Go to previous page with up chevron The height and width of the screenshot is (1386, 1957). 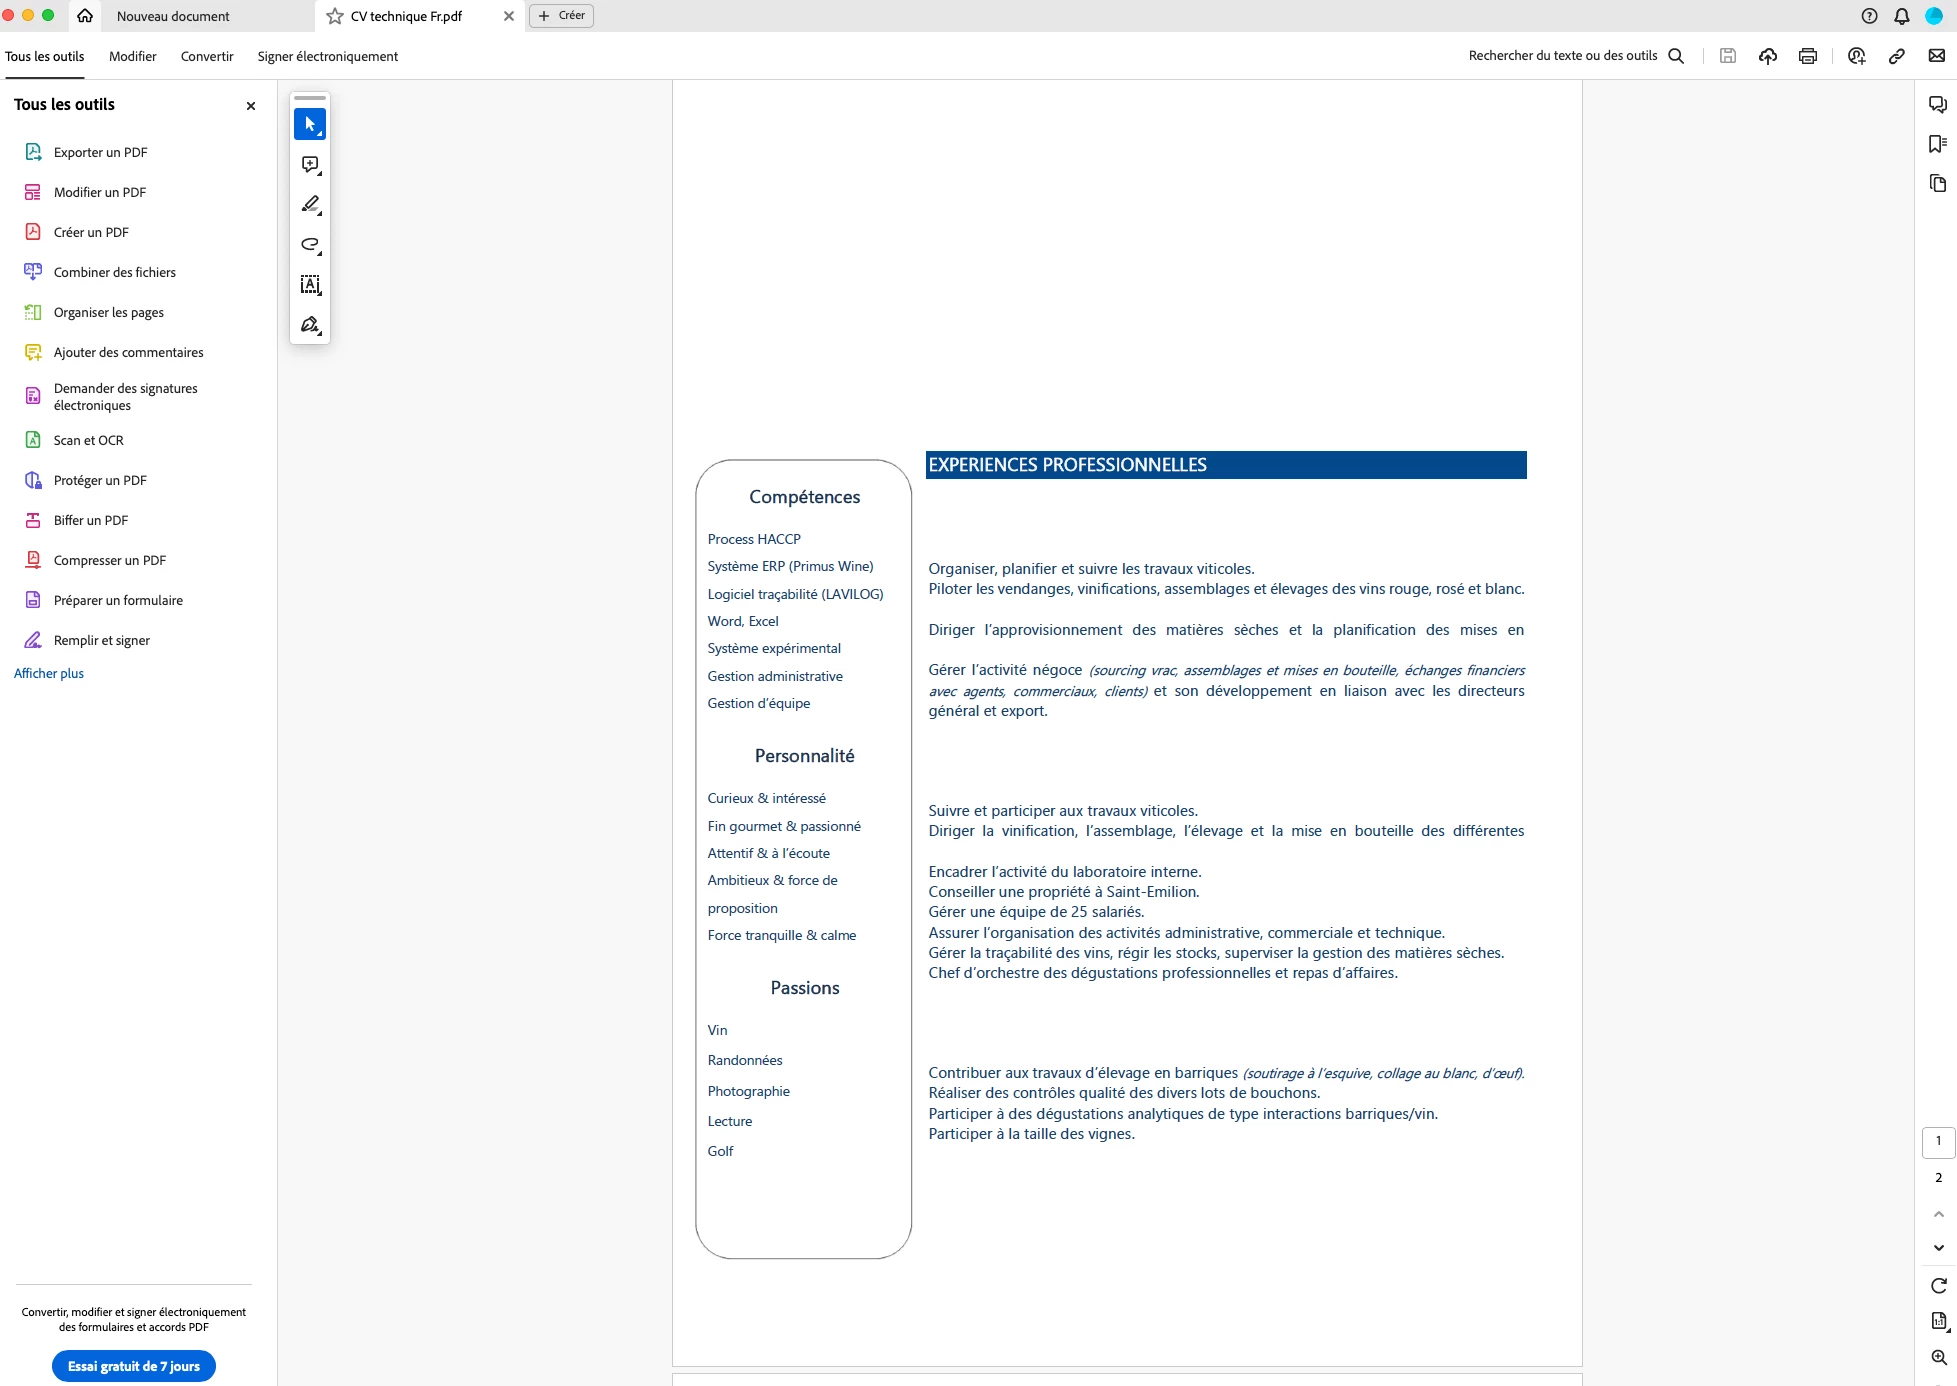click(x=1938, y=1214)
